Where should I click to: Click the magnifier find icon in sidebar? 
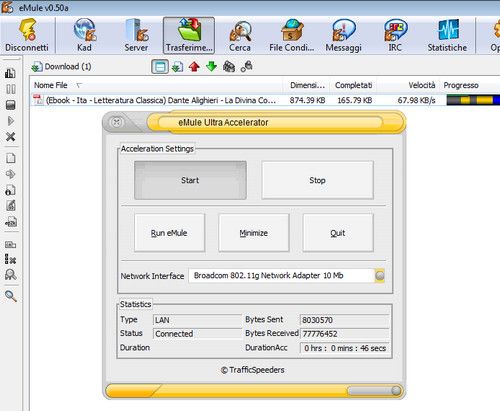click(11, 296)
